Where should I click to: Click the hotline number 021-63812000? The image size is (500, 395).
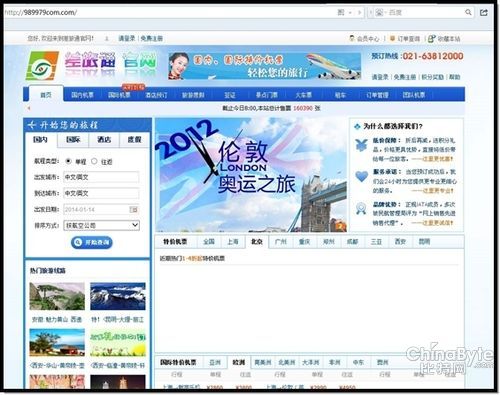pos(433,56)
